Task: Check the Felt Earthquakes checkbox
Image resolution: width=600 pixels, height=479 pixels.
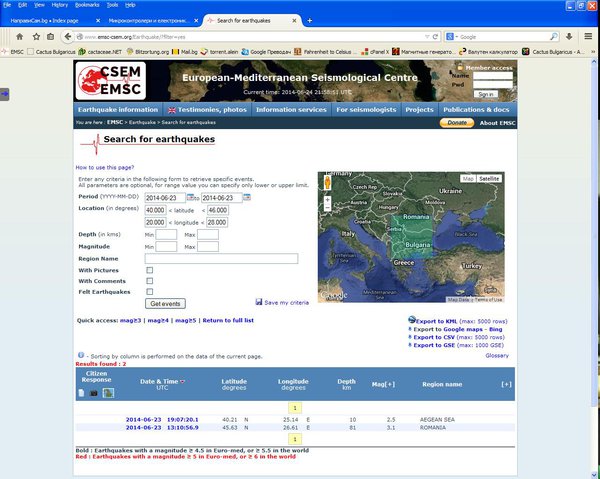Action: pos(150,292)
